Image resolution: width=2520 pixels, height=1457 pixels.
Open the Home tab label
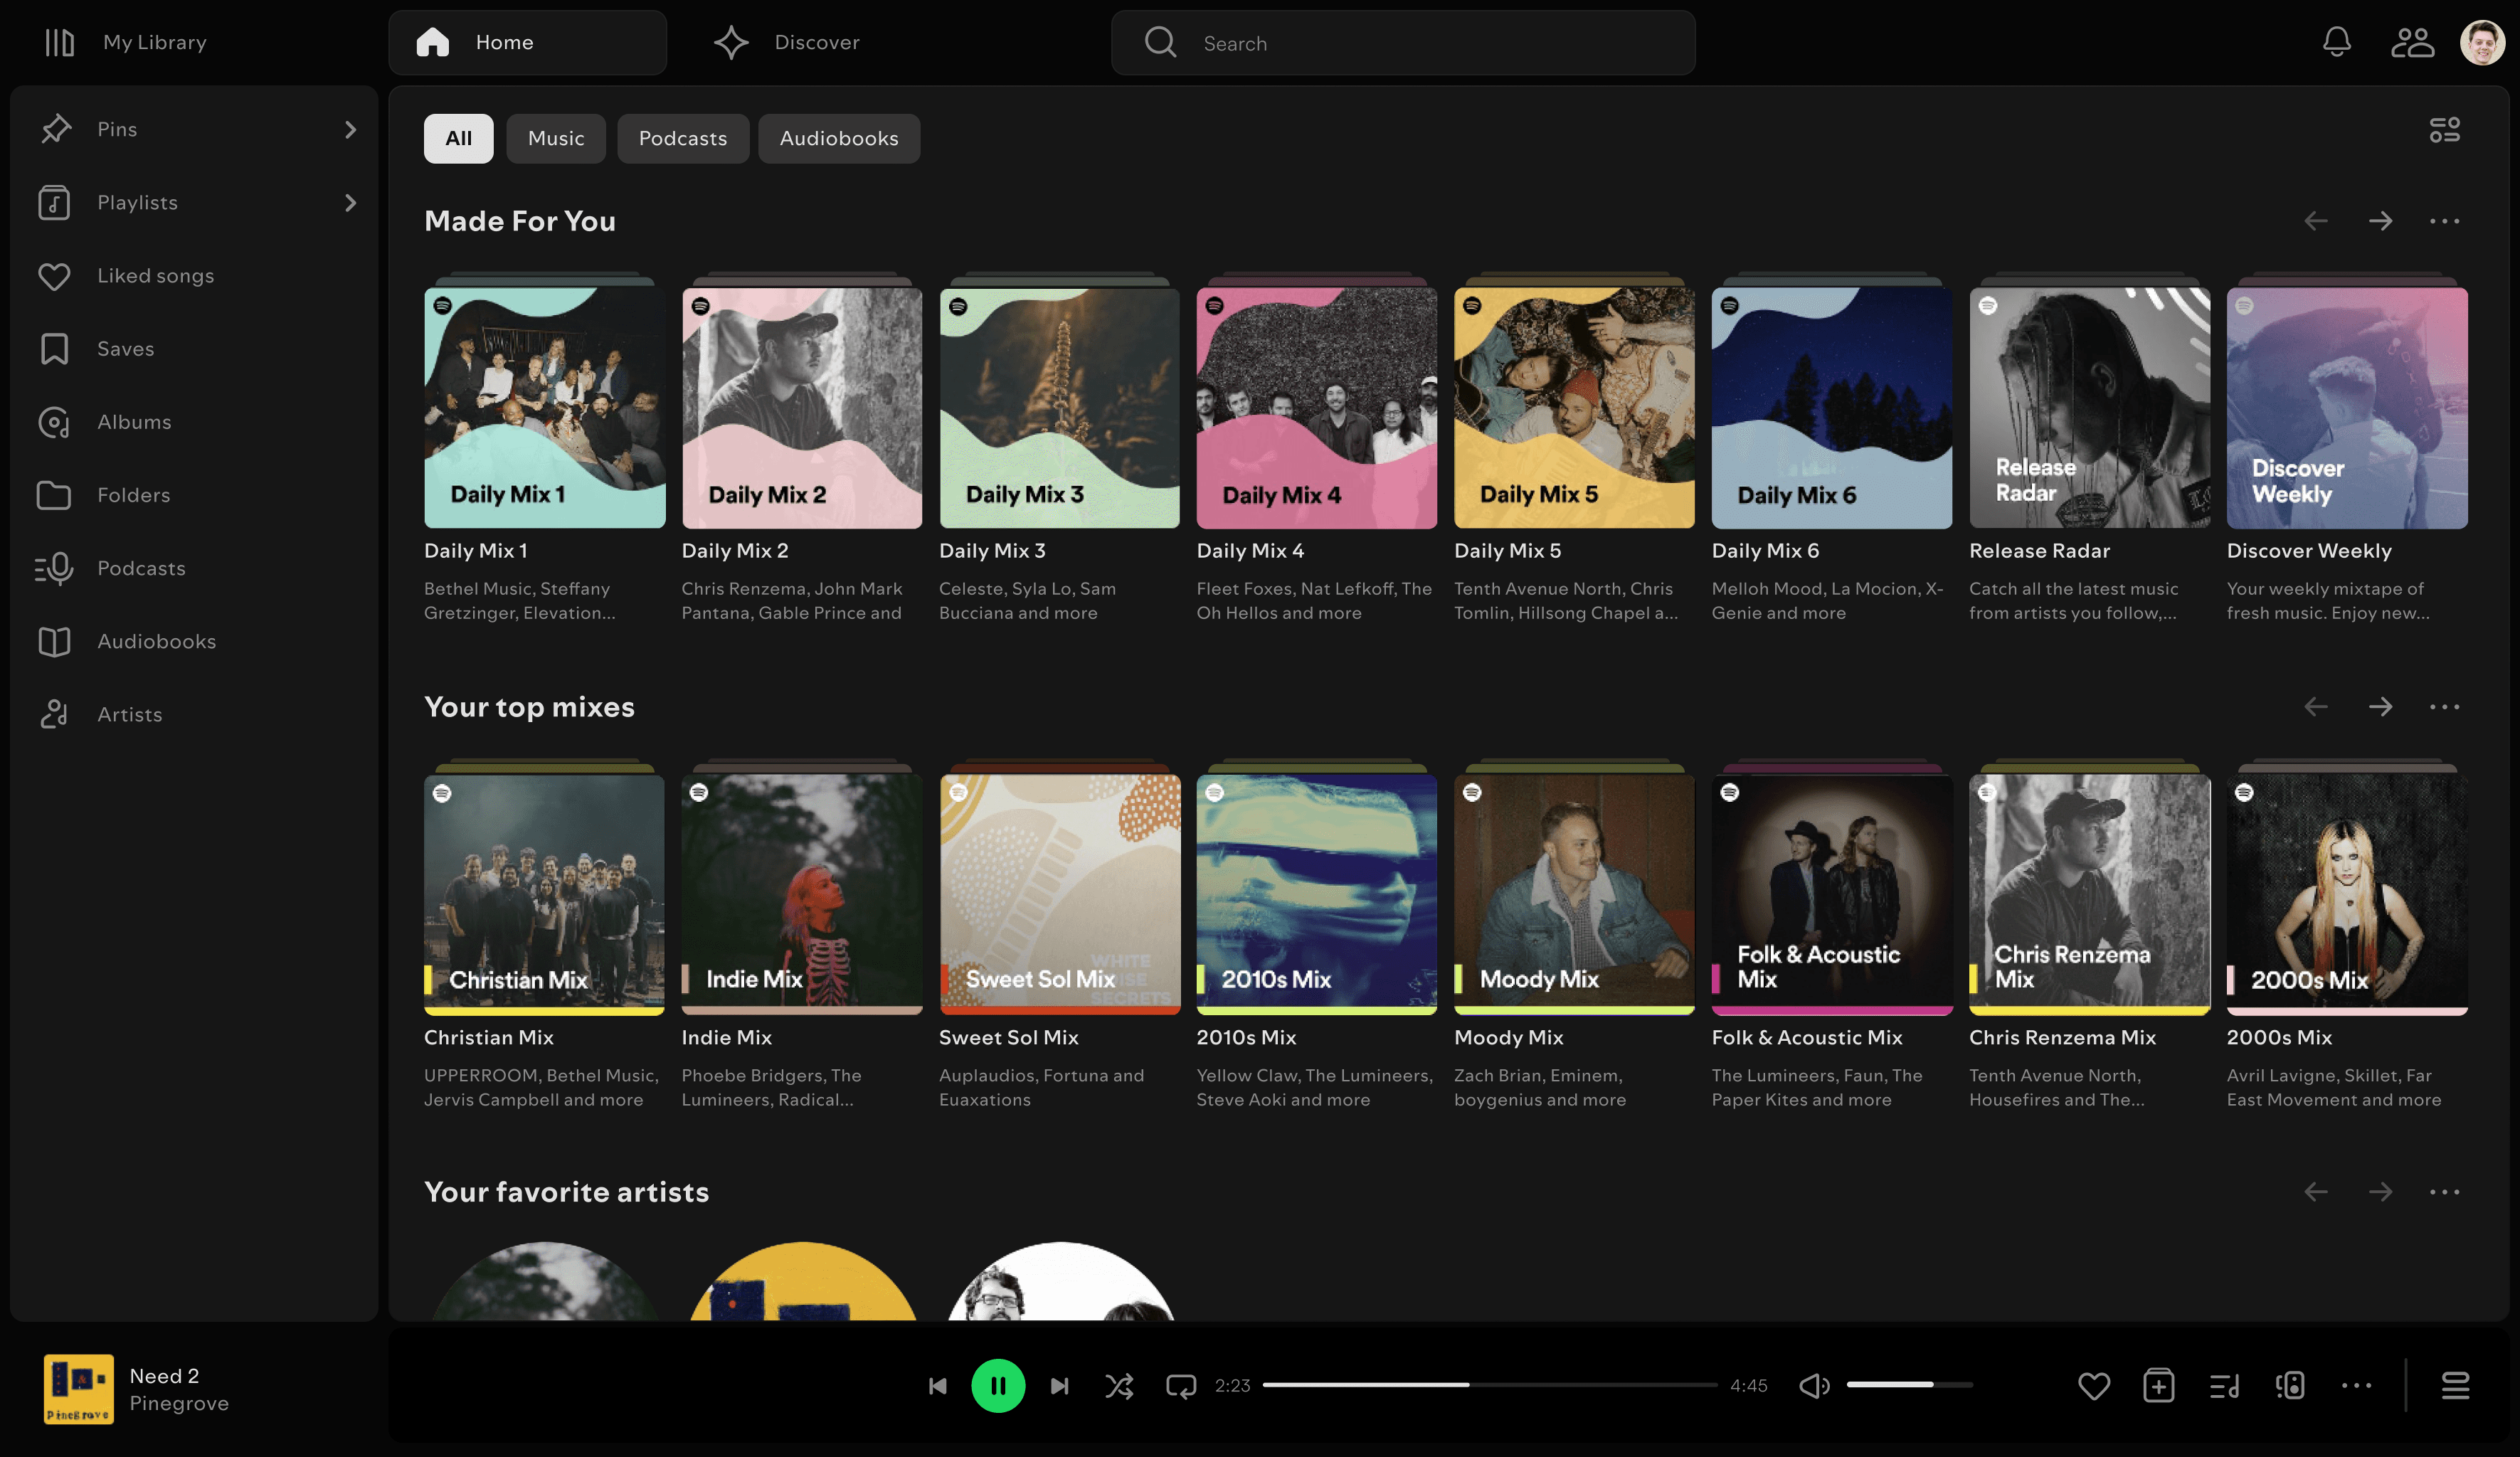(x=504, y=42)
